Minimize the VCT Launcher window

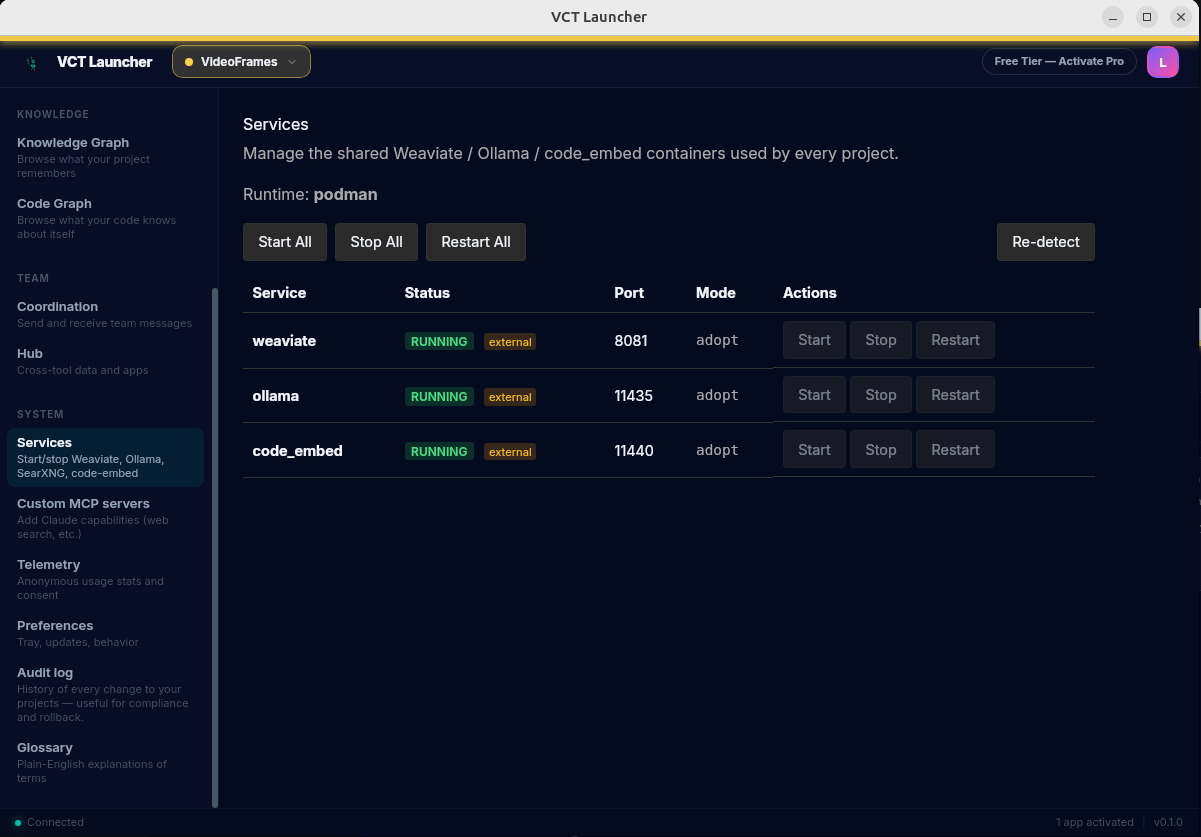[1113, 17]
